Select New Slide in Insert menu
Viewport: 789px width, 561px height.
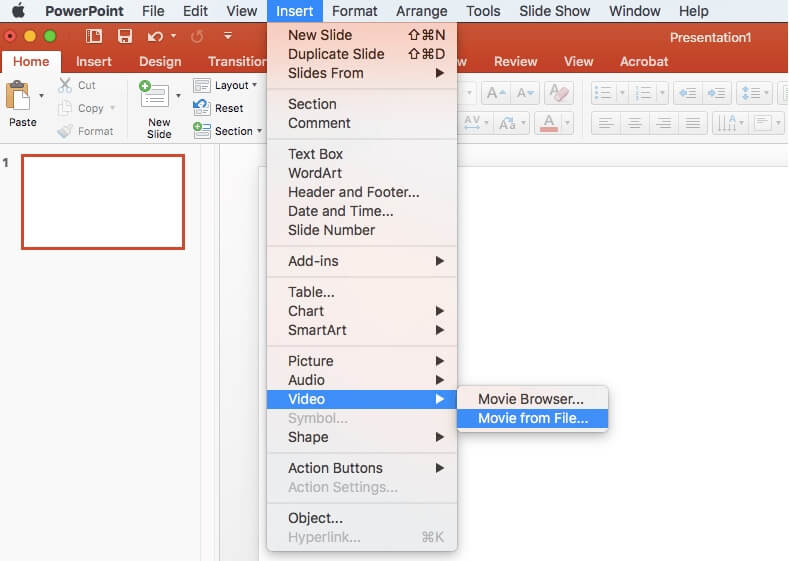click(362, 35)
